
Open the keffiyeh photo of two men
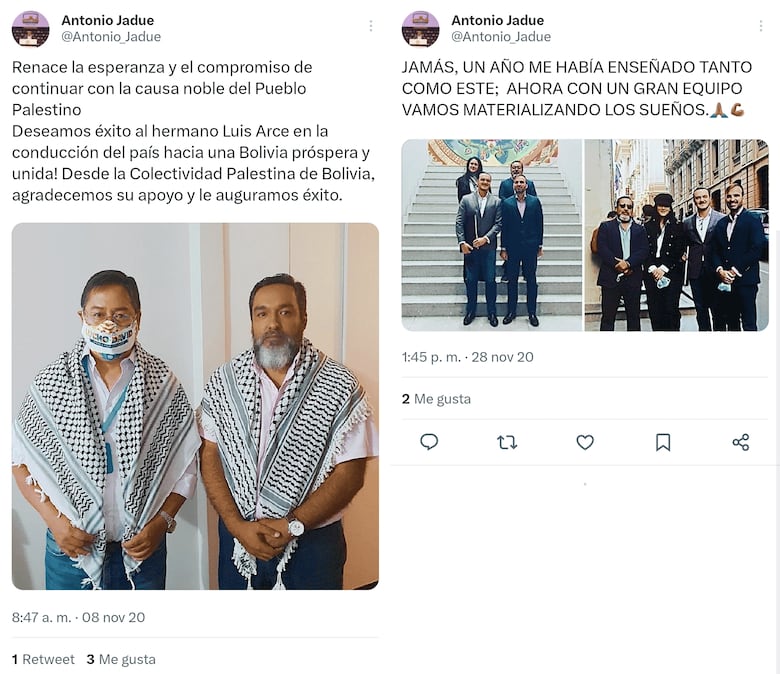(x=195, y=406)
